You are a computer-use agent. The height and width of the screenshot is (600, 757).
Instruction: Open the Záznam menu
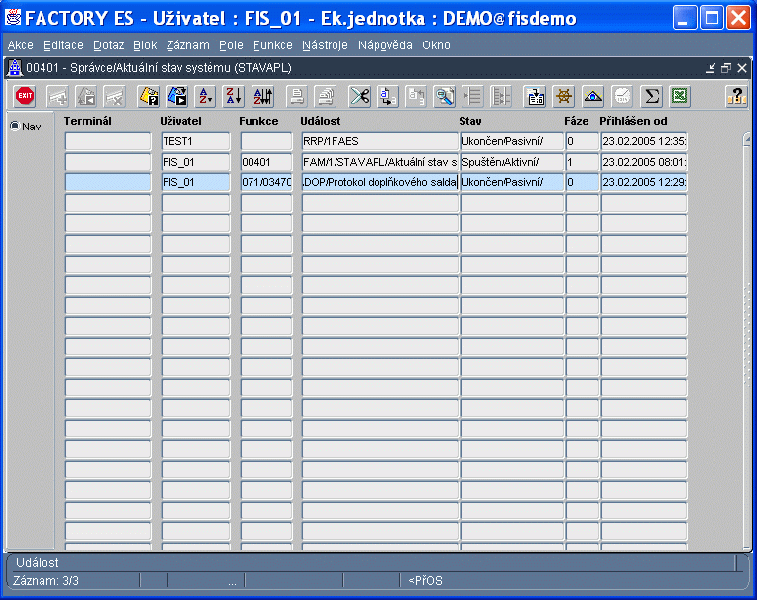(x=188, y=45)
